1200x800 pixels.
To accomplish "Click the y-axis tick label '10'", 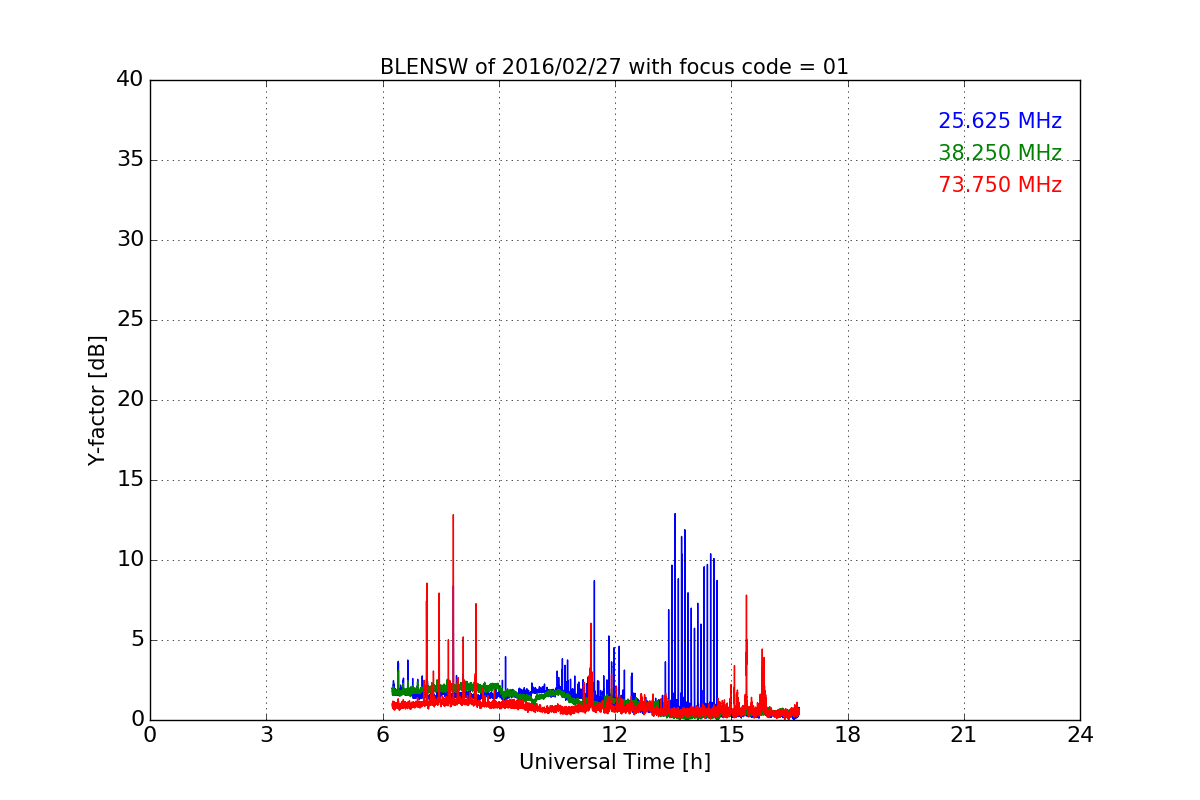I will pos(130,560).
